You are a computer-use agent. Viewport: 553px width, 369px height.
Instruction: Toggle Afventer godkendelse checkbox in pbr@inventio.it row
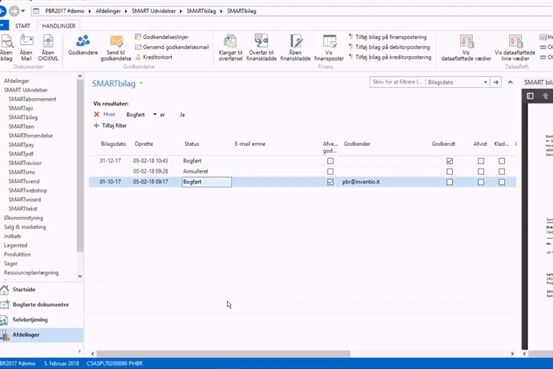click(330, 182)
